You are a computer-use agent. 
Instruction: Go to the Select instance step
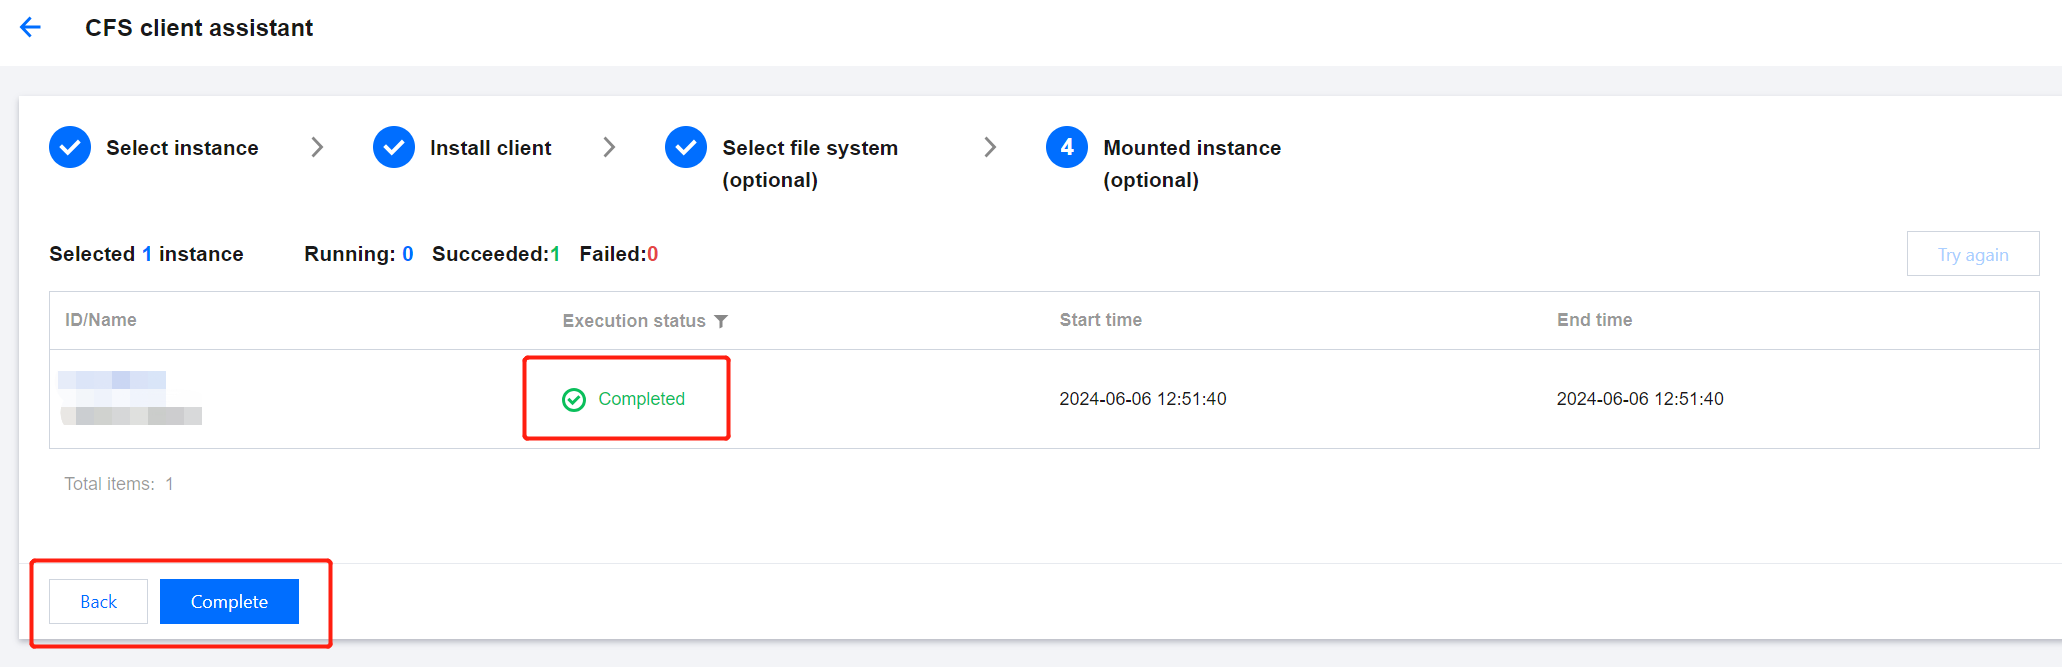(x=182, y=148)
